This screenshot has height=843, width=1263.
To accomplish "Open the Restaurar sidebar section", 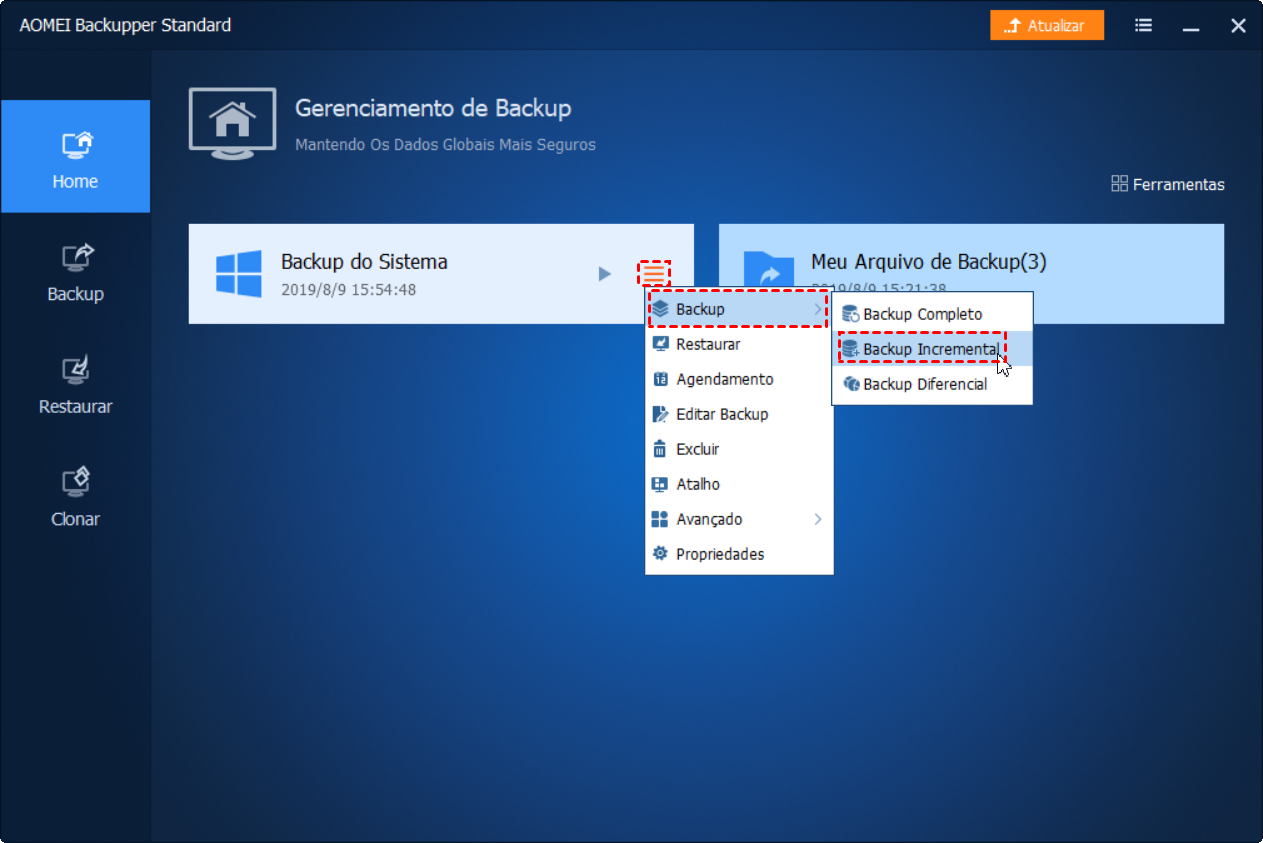I will point(75,385).
